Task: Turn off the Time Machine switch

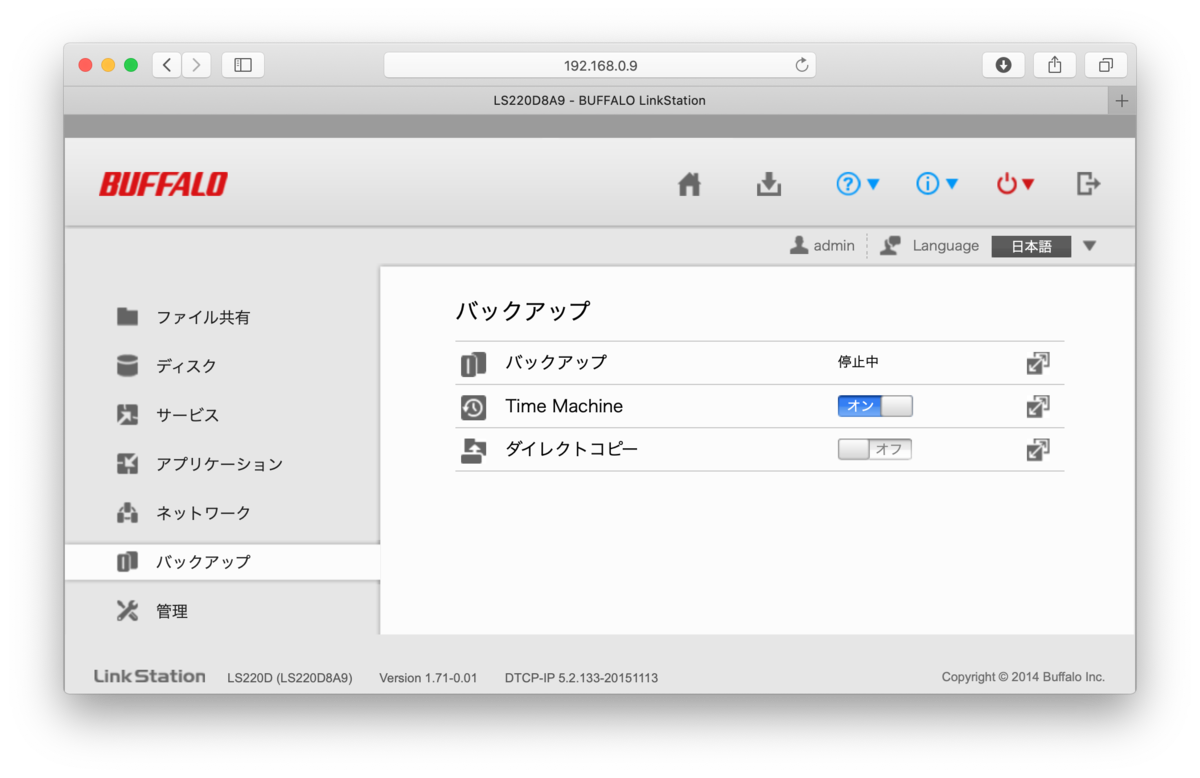Action: (x=875, y=406)
